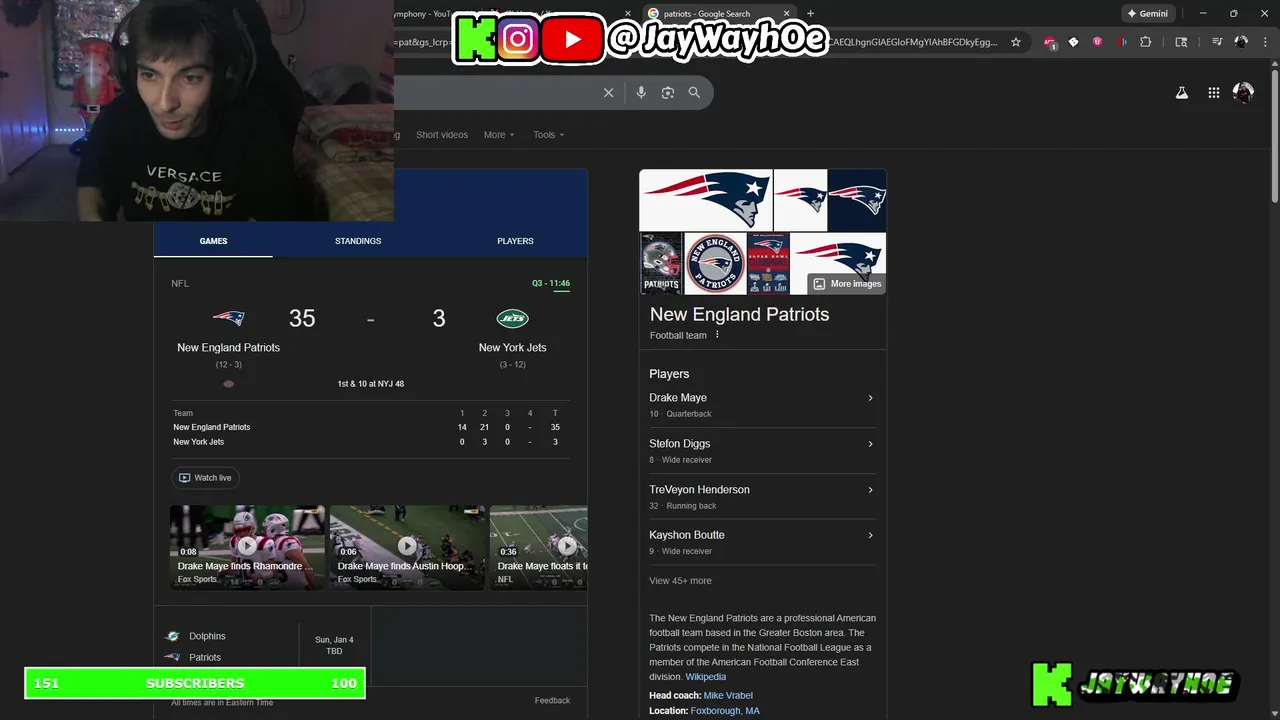This screenshot has width=1280, height=720.
Task: Click the 1st & 10 at NYJ 48 status
Action: tap(371, 384)
